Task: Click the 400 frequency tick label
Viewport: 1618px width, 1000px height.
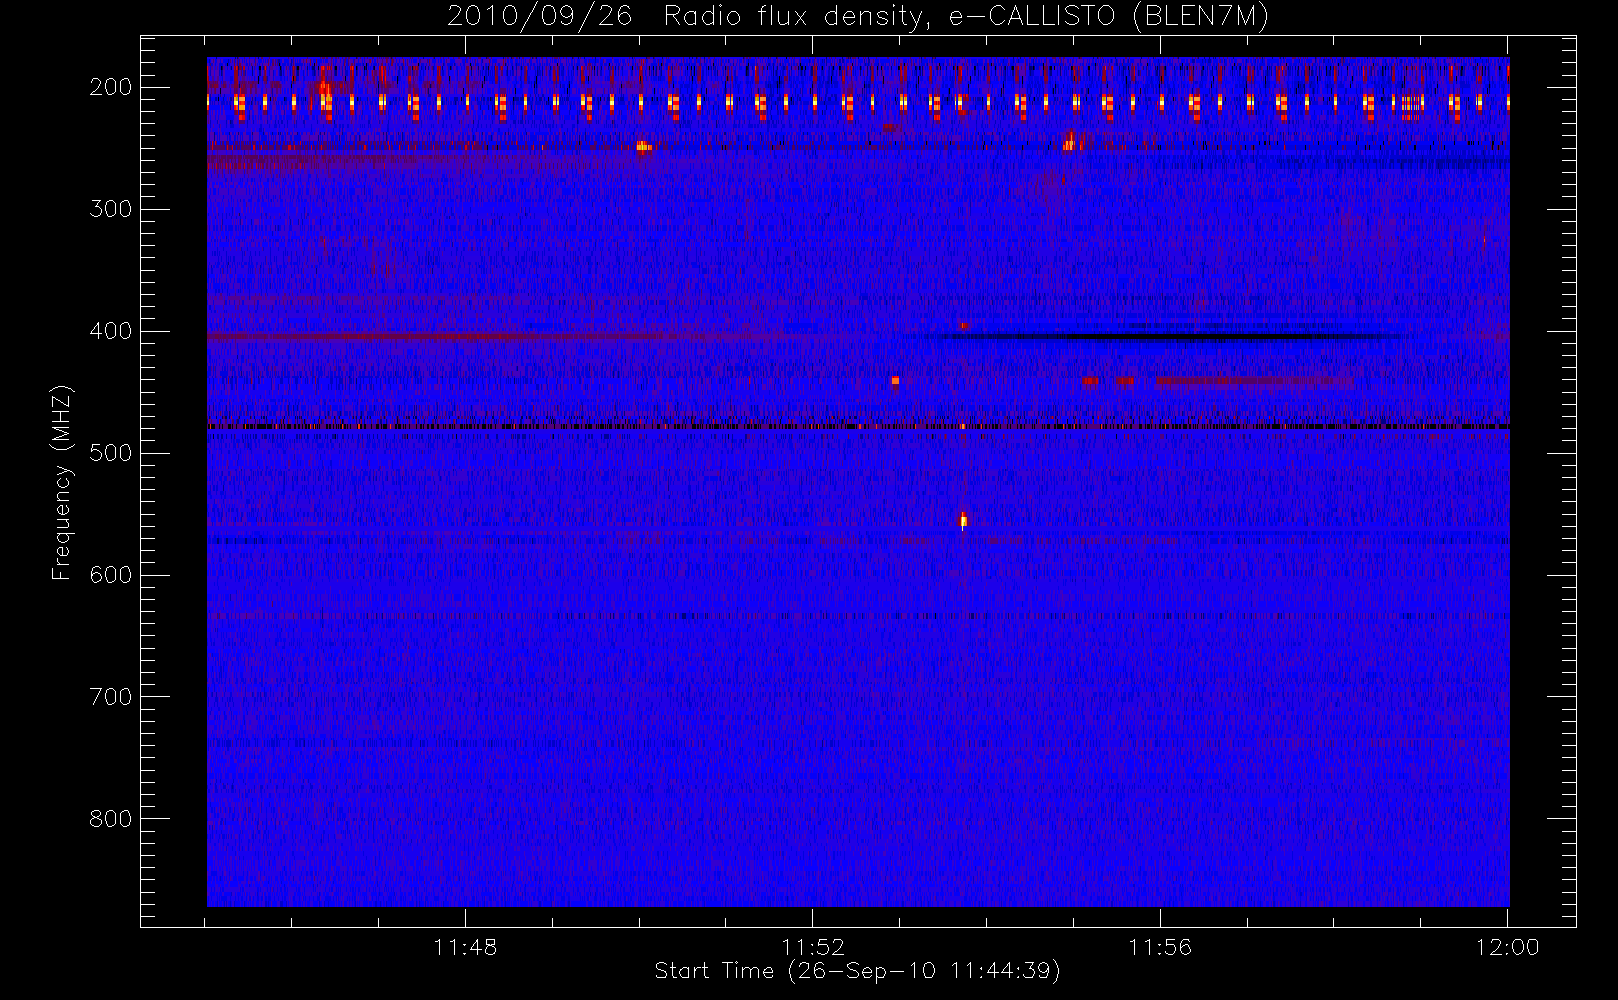Action: 111,331
